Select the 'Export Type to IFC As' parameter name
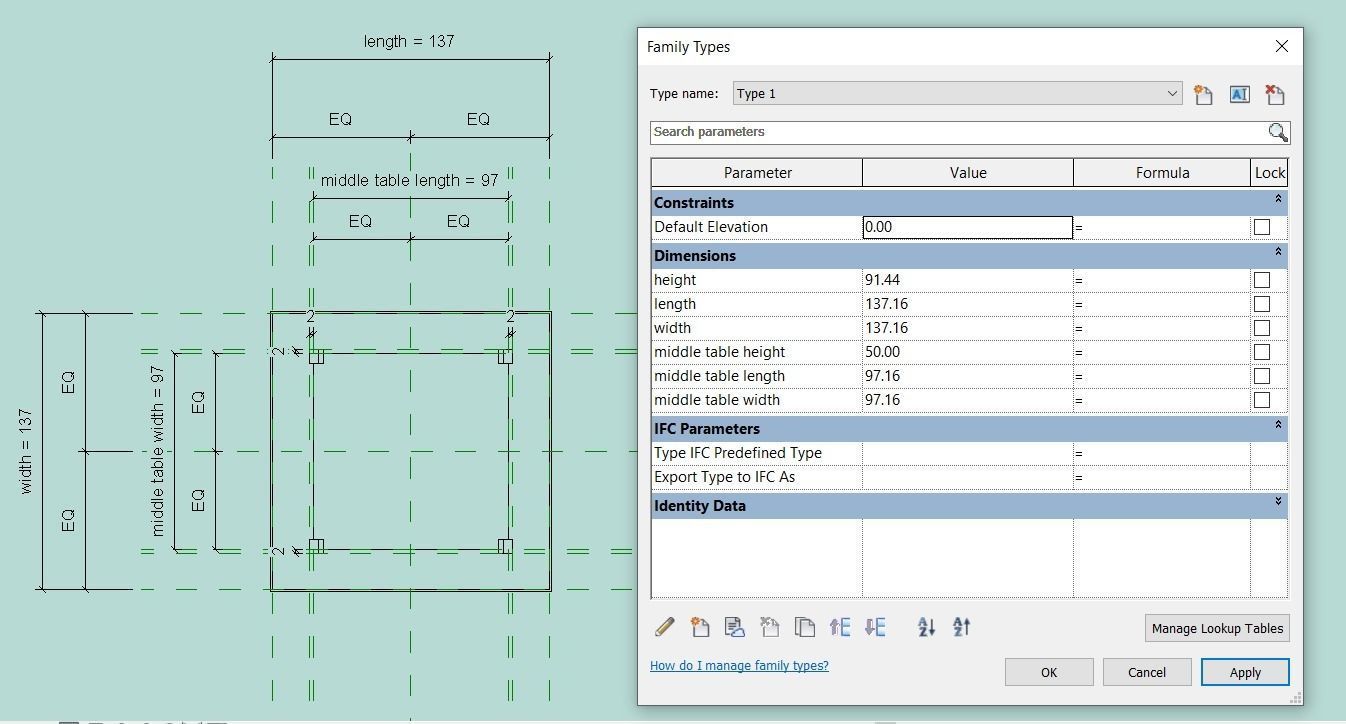 (x=725, y=477)
